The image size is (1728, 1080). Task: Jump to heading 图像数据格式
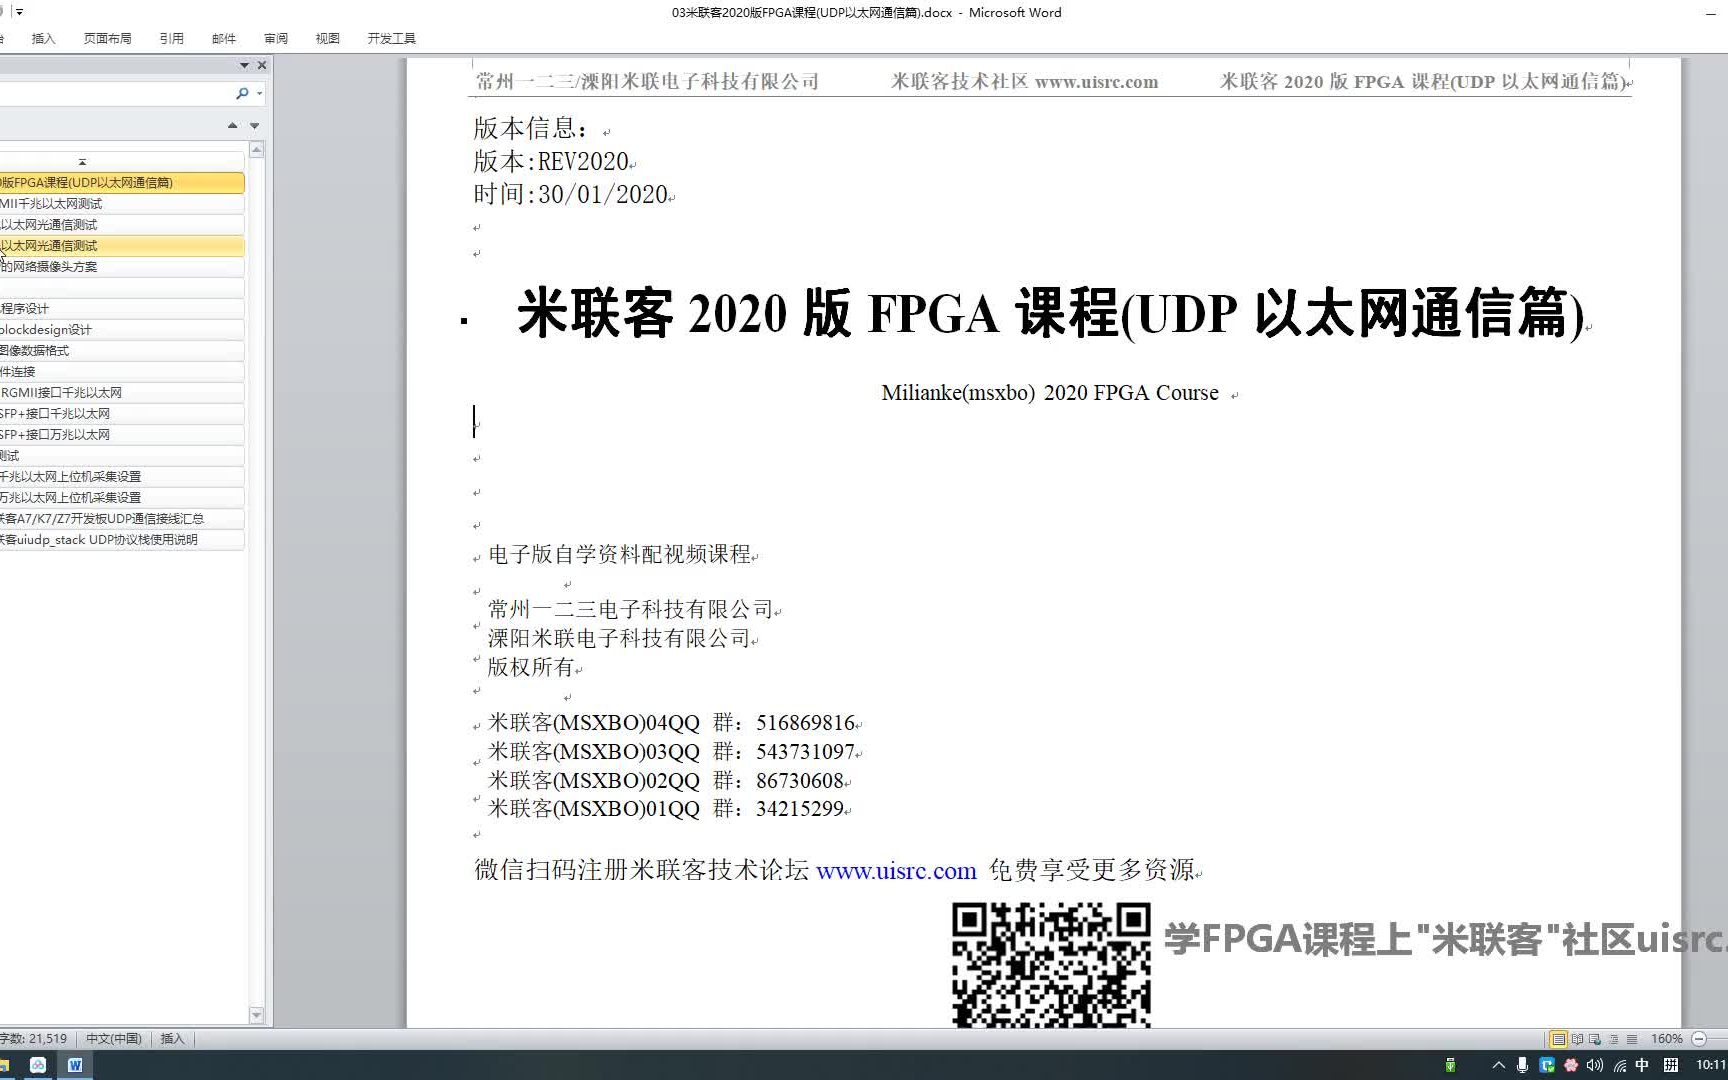[122, 350]
